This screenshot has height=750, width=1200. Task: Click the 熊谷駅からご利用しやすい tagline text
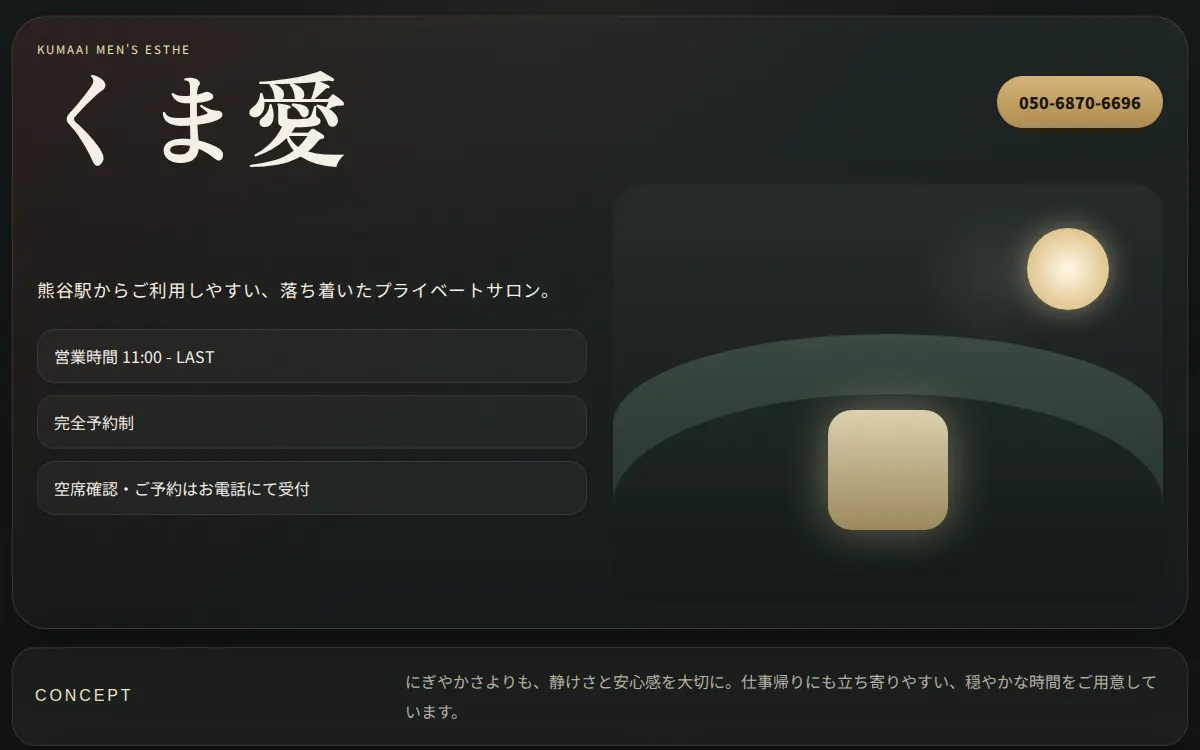[x=294, y=291]
